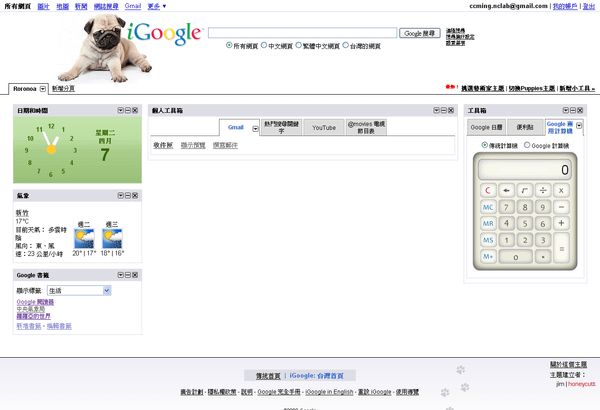Screen dimensions: 600x410
Task: Open the 新竹 city weather link
Action: [x=22, y=213]
